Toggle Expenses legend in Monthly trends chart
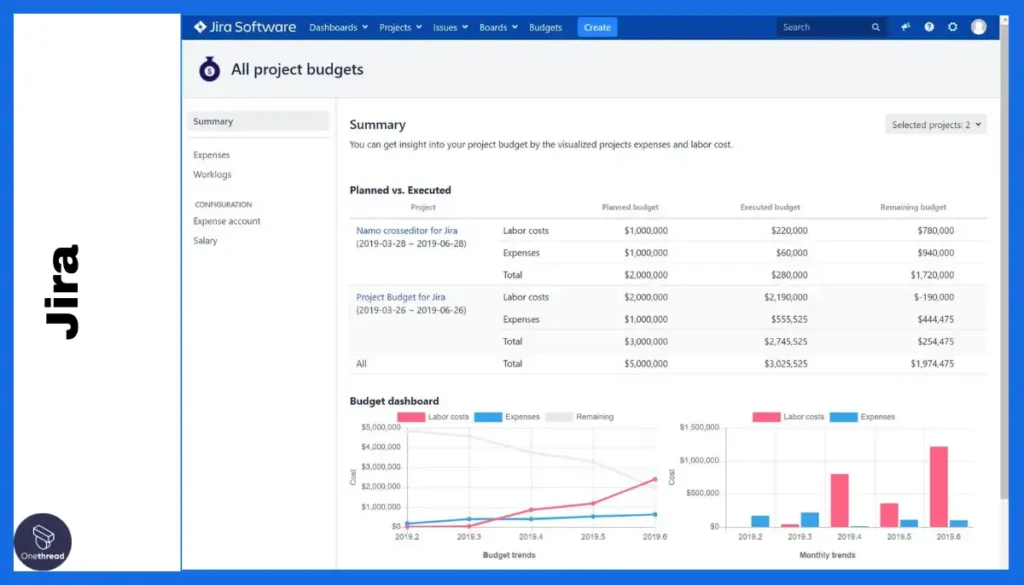Screen dimensions: 1024x585 click(x=863, y=417)
